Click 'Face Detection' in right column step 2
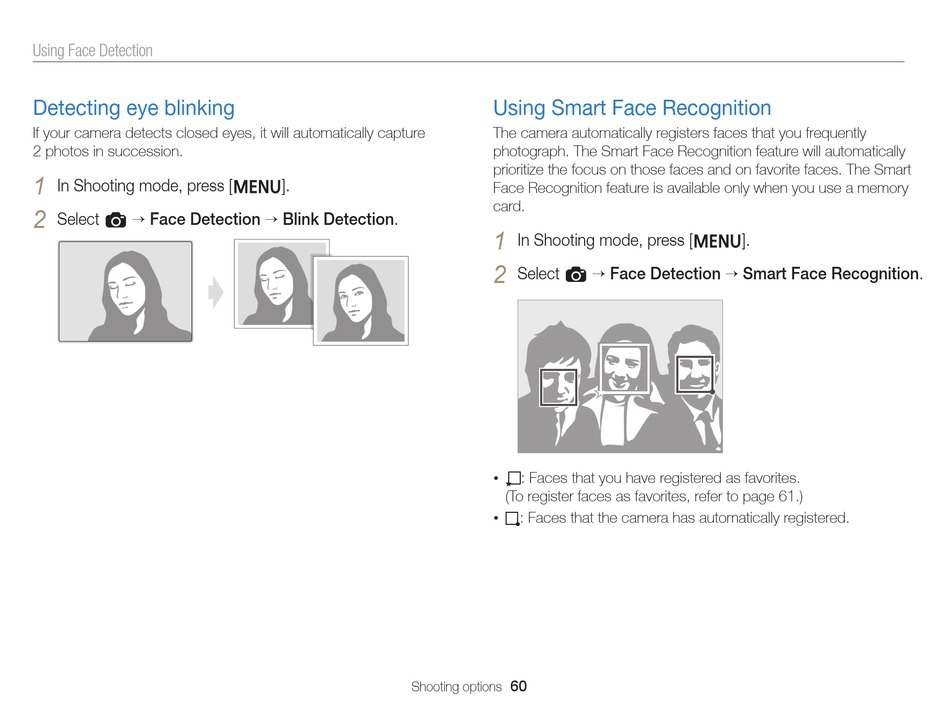Viewport: 950px width, 703px height. 665,274
